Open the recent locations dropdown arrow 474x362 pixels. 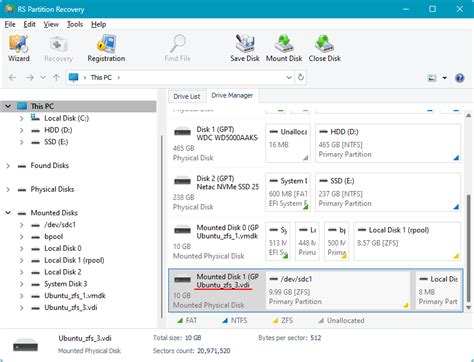pos(43,78)
